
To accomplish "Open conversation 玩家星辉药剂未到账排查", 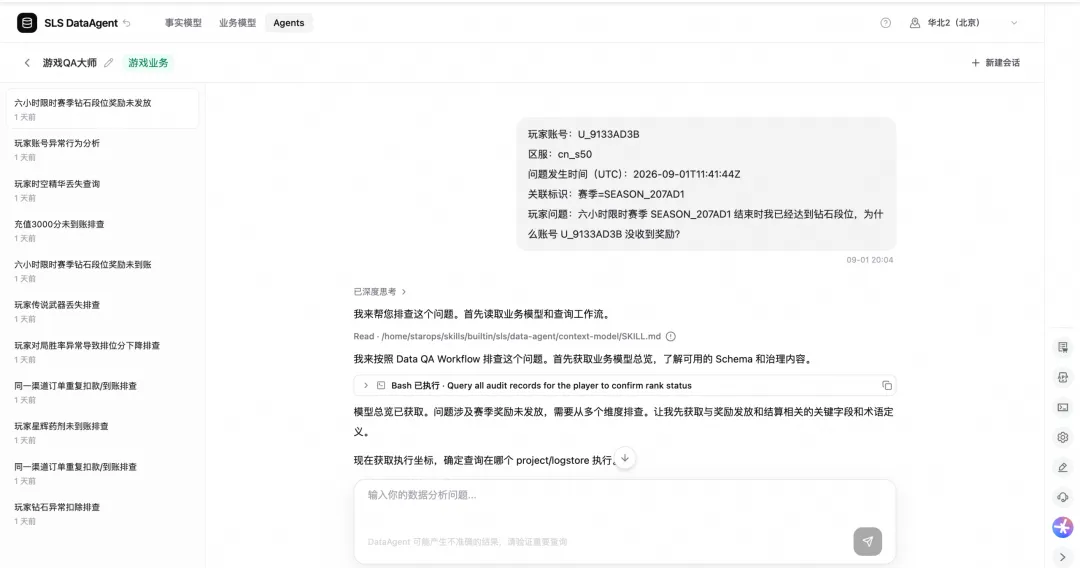I will (x=103, y=432).
